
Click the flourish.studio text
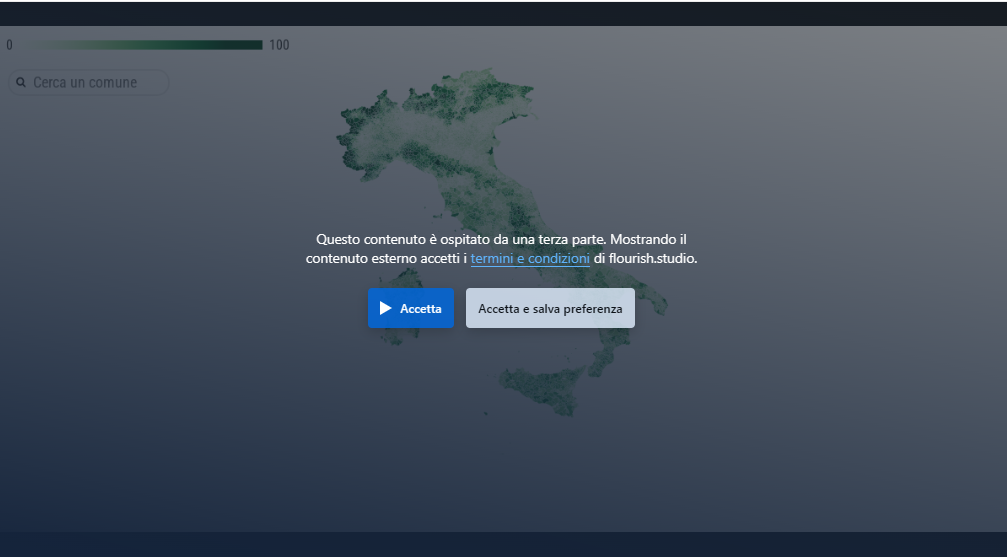[x=652, y=258]
